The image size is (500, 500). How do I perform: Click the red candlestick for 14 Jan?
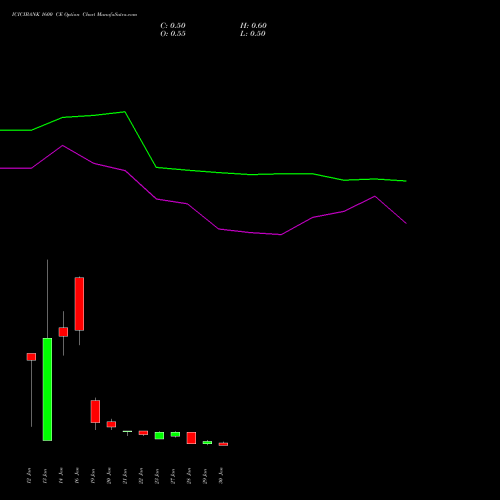[63, 332]
